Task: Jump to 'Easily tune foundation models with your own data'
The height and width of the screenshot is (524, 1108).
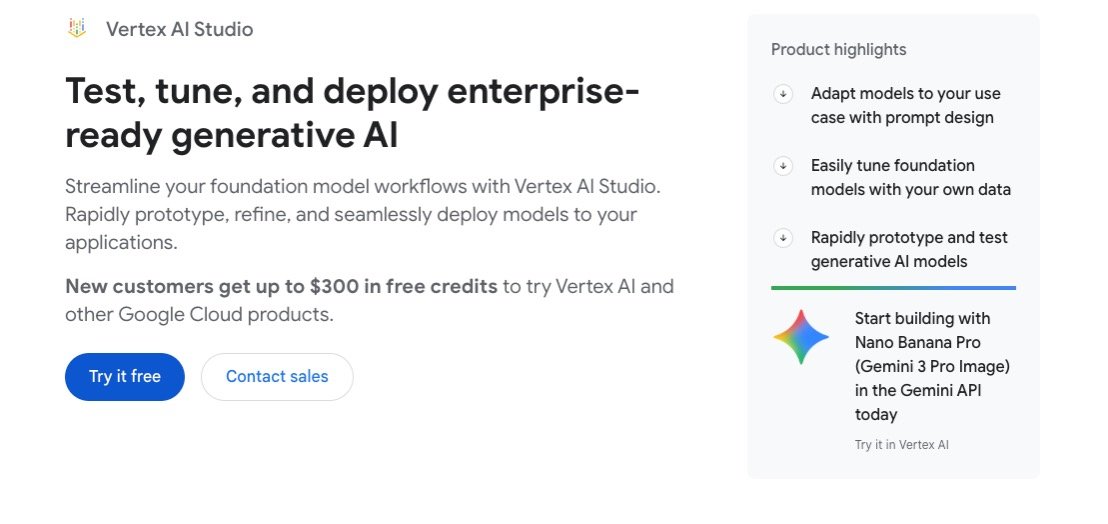Action: [x=911, y=178]
